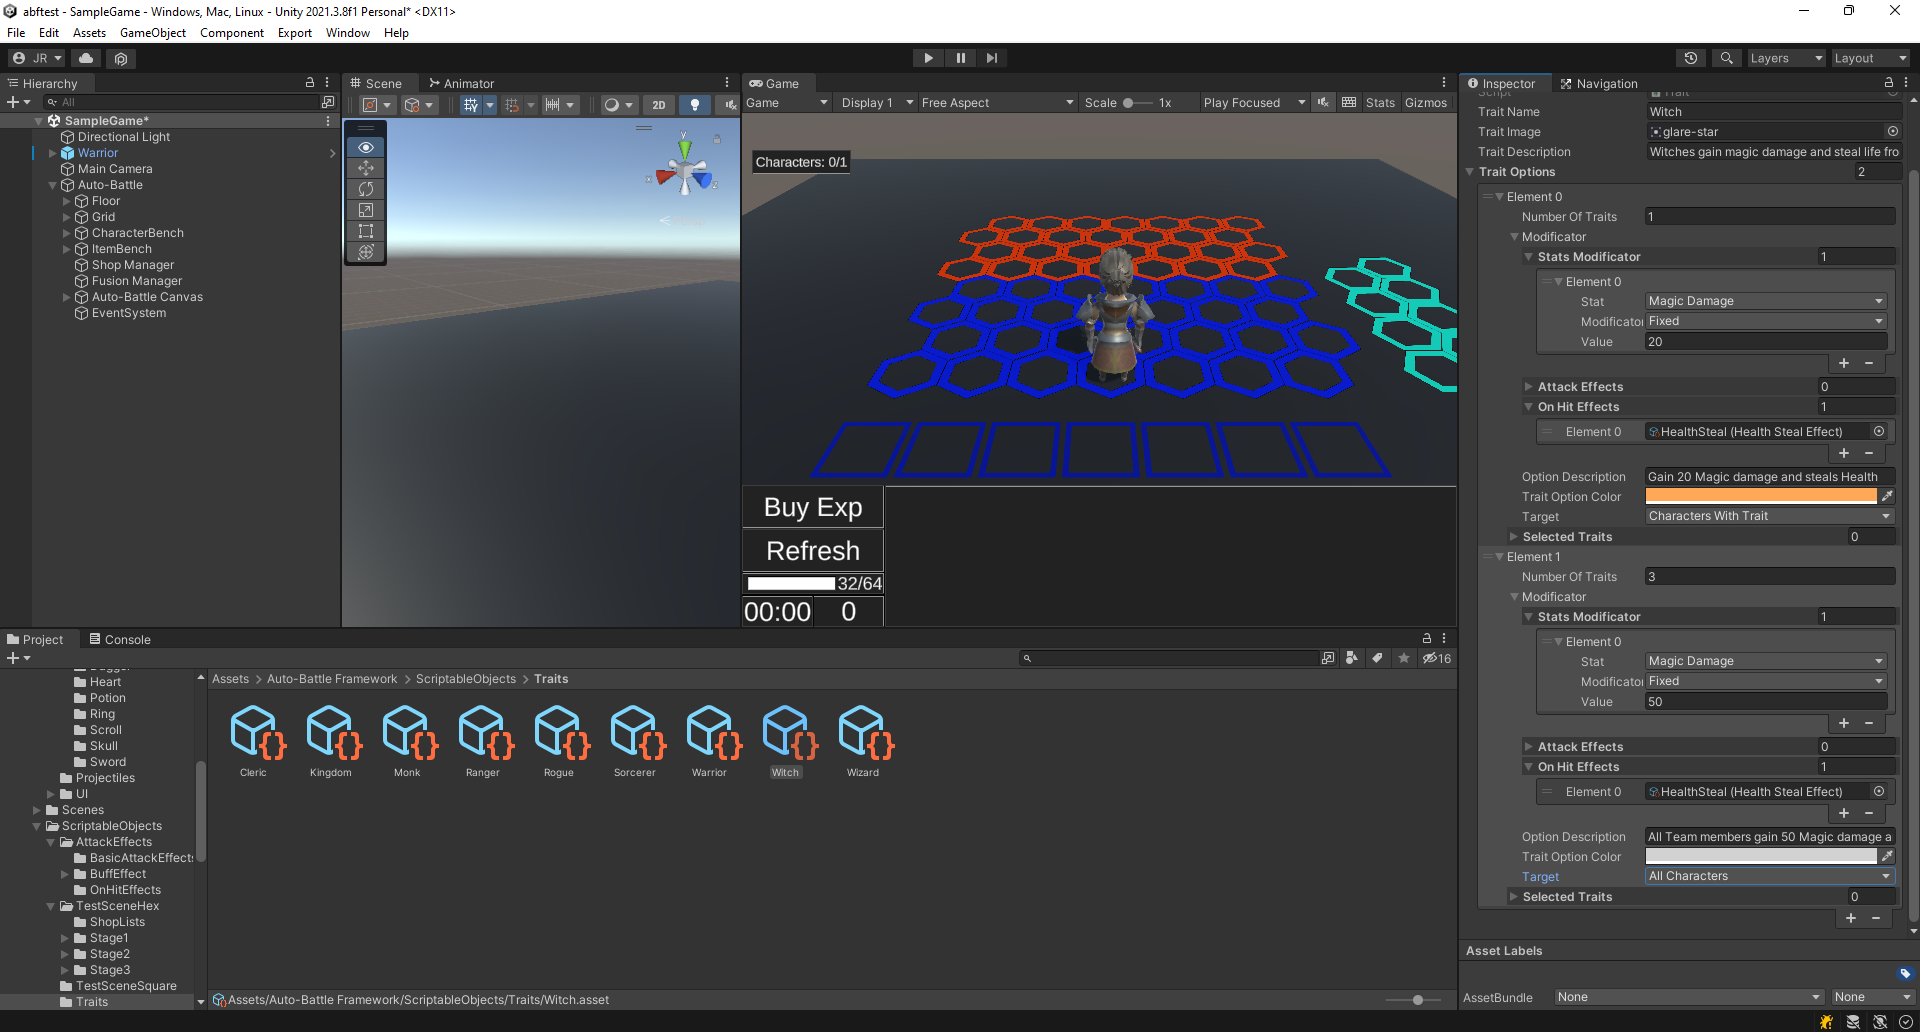The image size is (1920, 1032).
Task: Collapse the Auto-Battle object in Hierarchy
Action: click(52, 185)
